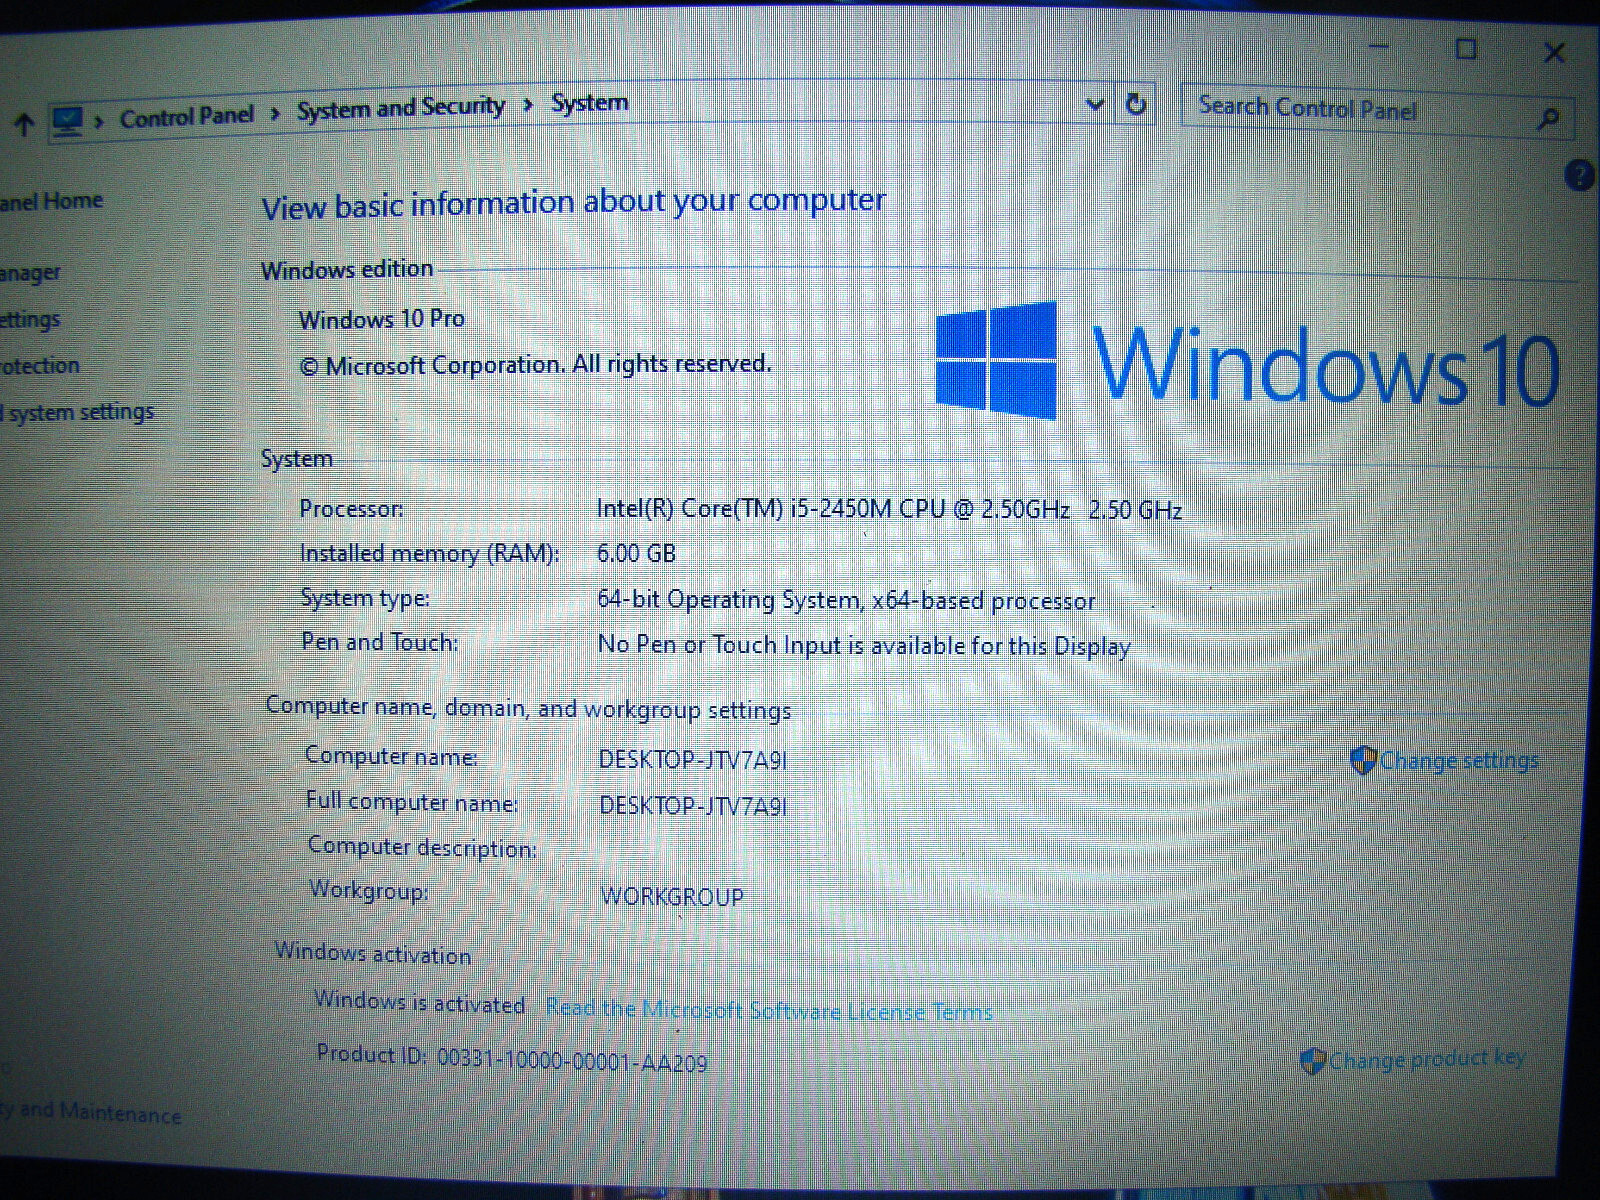Click Windows is activated text
Viewport: 1600px width, 1200px height.
click(419, 1001)
